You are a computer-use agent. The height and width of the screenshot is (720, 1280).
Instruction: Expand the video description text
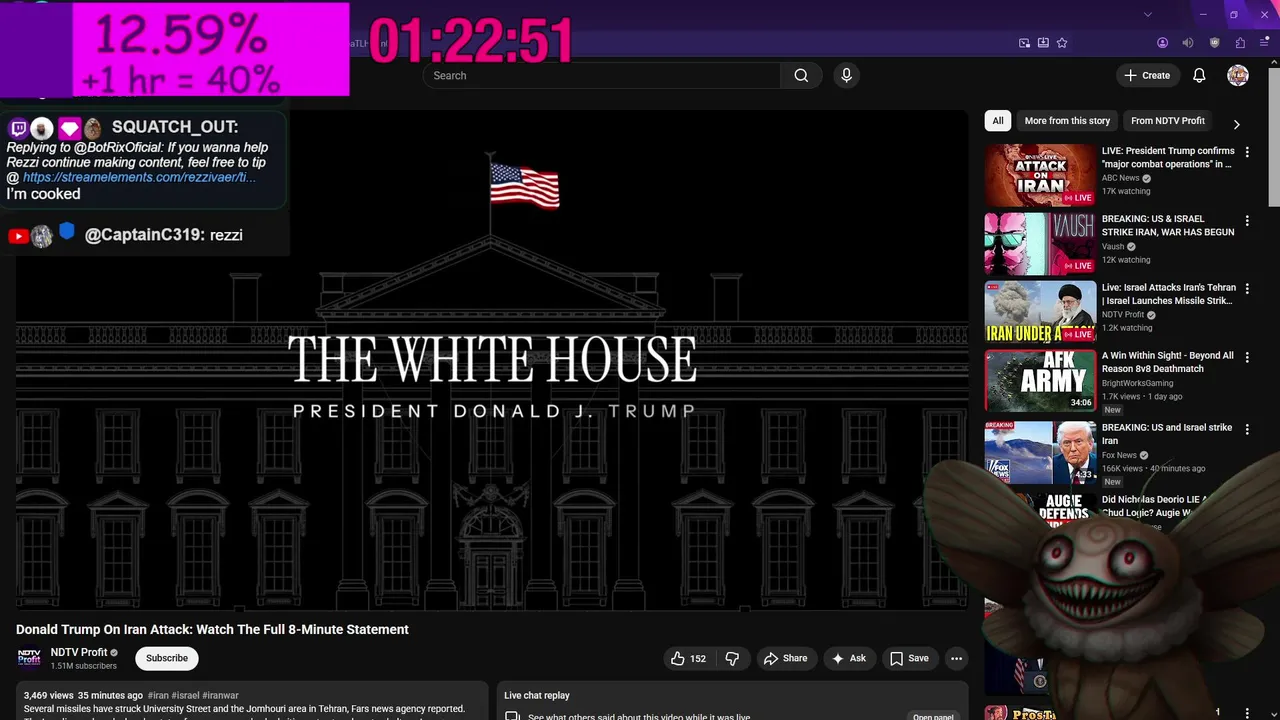252,701
